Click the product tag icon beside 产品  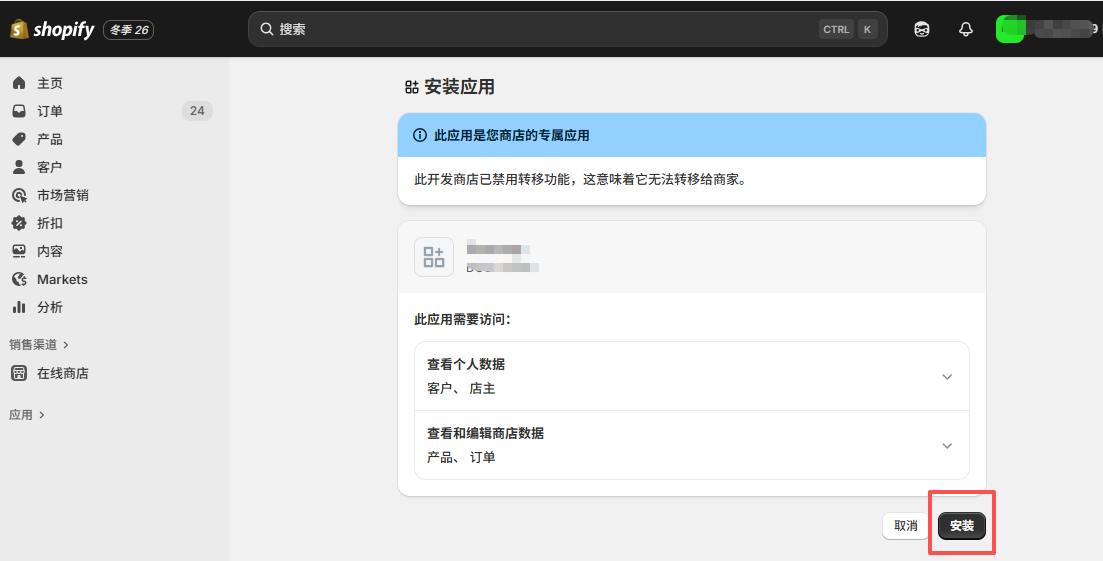[19, 139]
